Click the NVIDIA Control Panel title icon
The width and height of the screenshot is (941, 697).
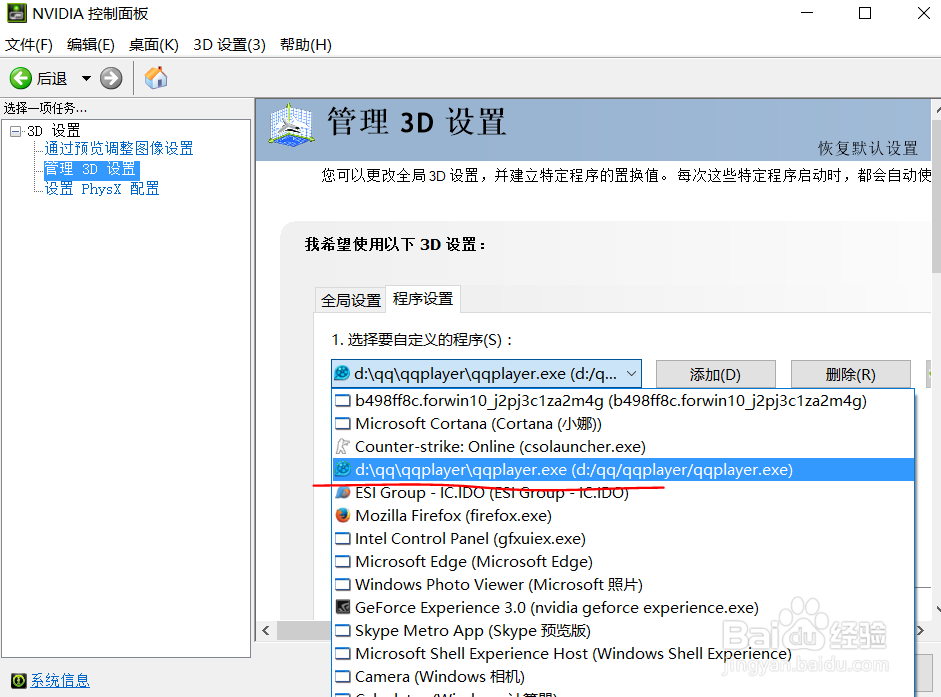16,13
